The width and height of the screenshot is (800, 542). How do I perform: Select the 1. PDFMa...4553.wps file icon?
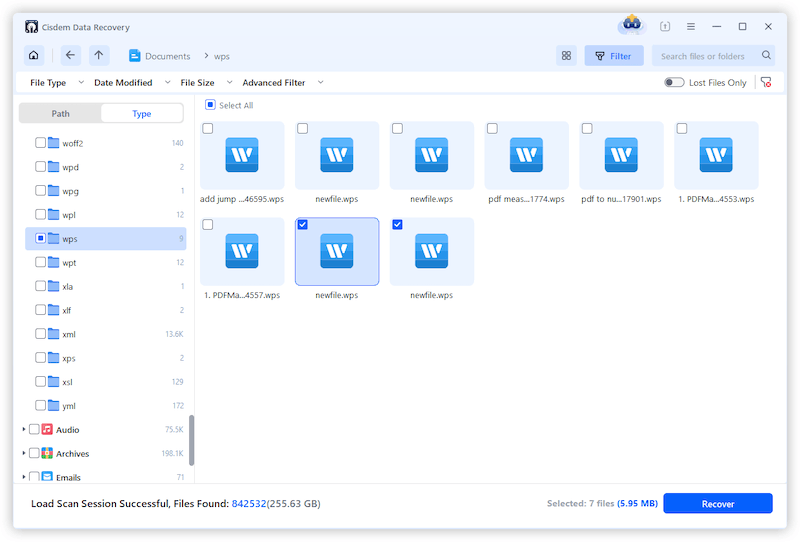point(716,155)
